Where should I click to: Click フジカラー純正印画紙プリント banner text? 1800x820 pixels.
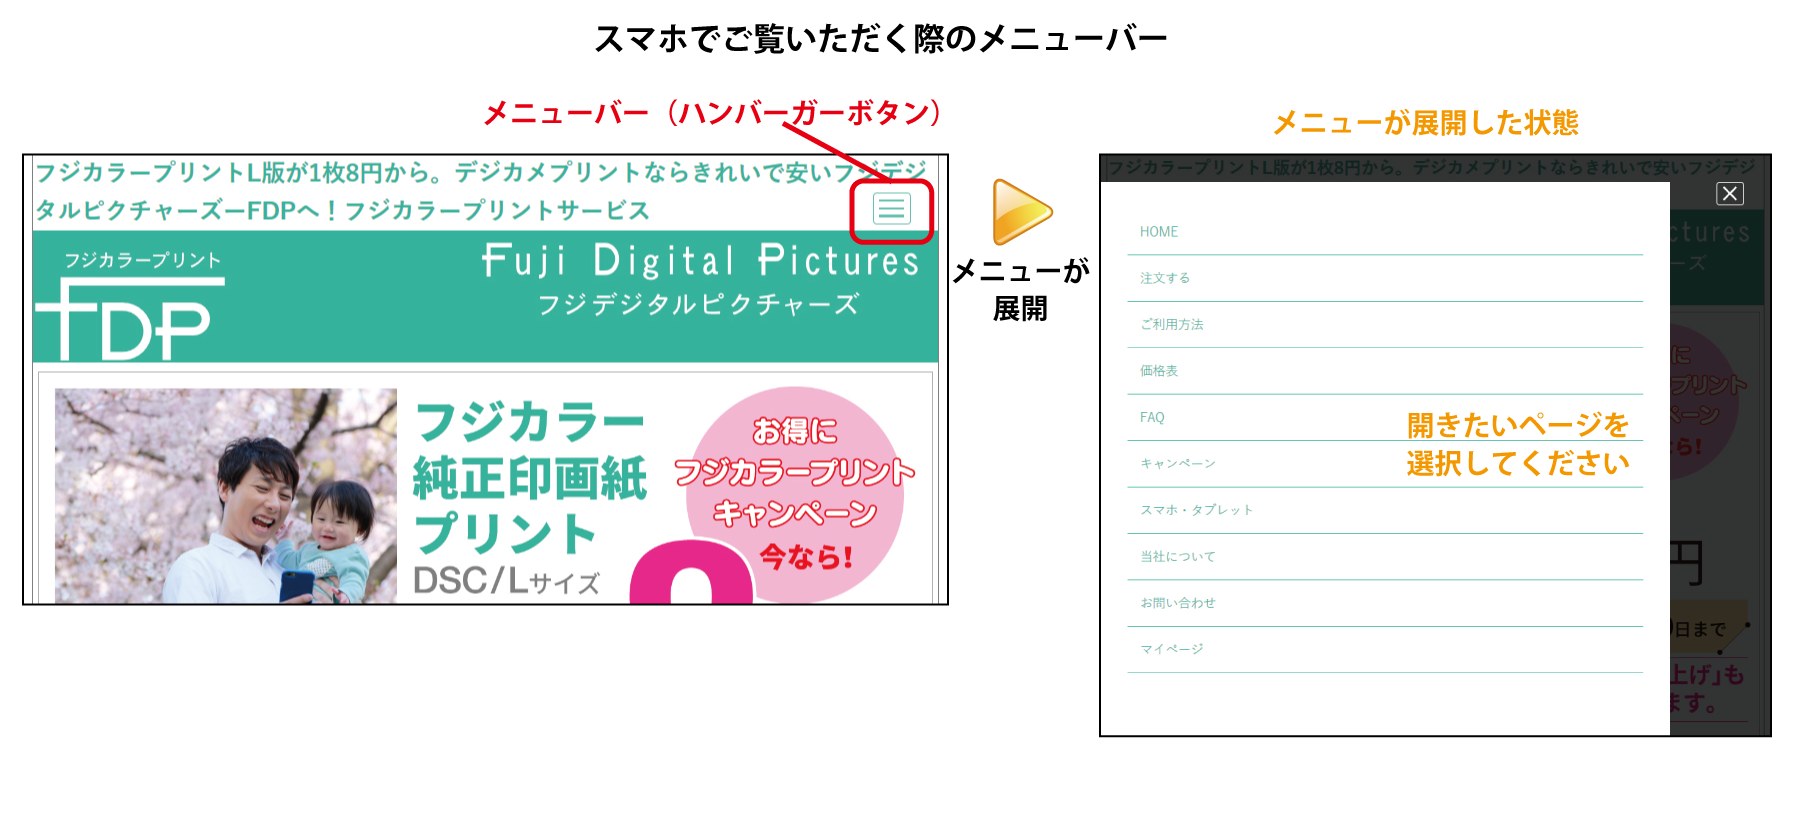point(530,478)
